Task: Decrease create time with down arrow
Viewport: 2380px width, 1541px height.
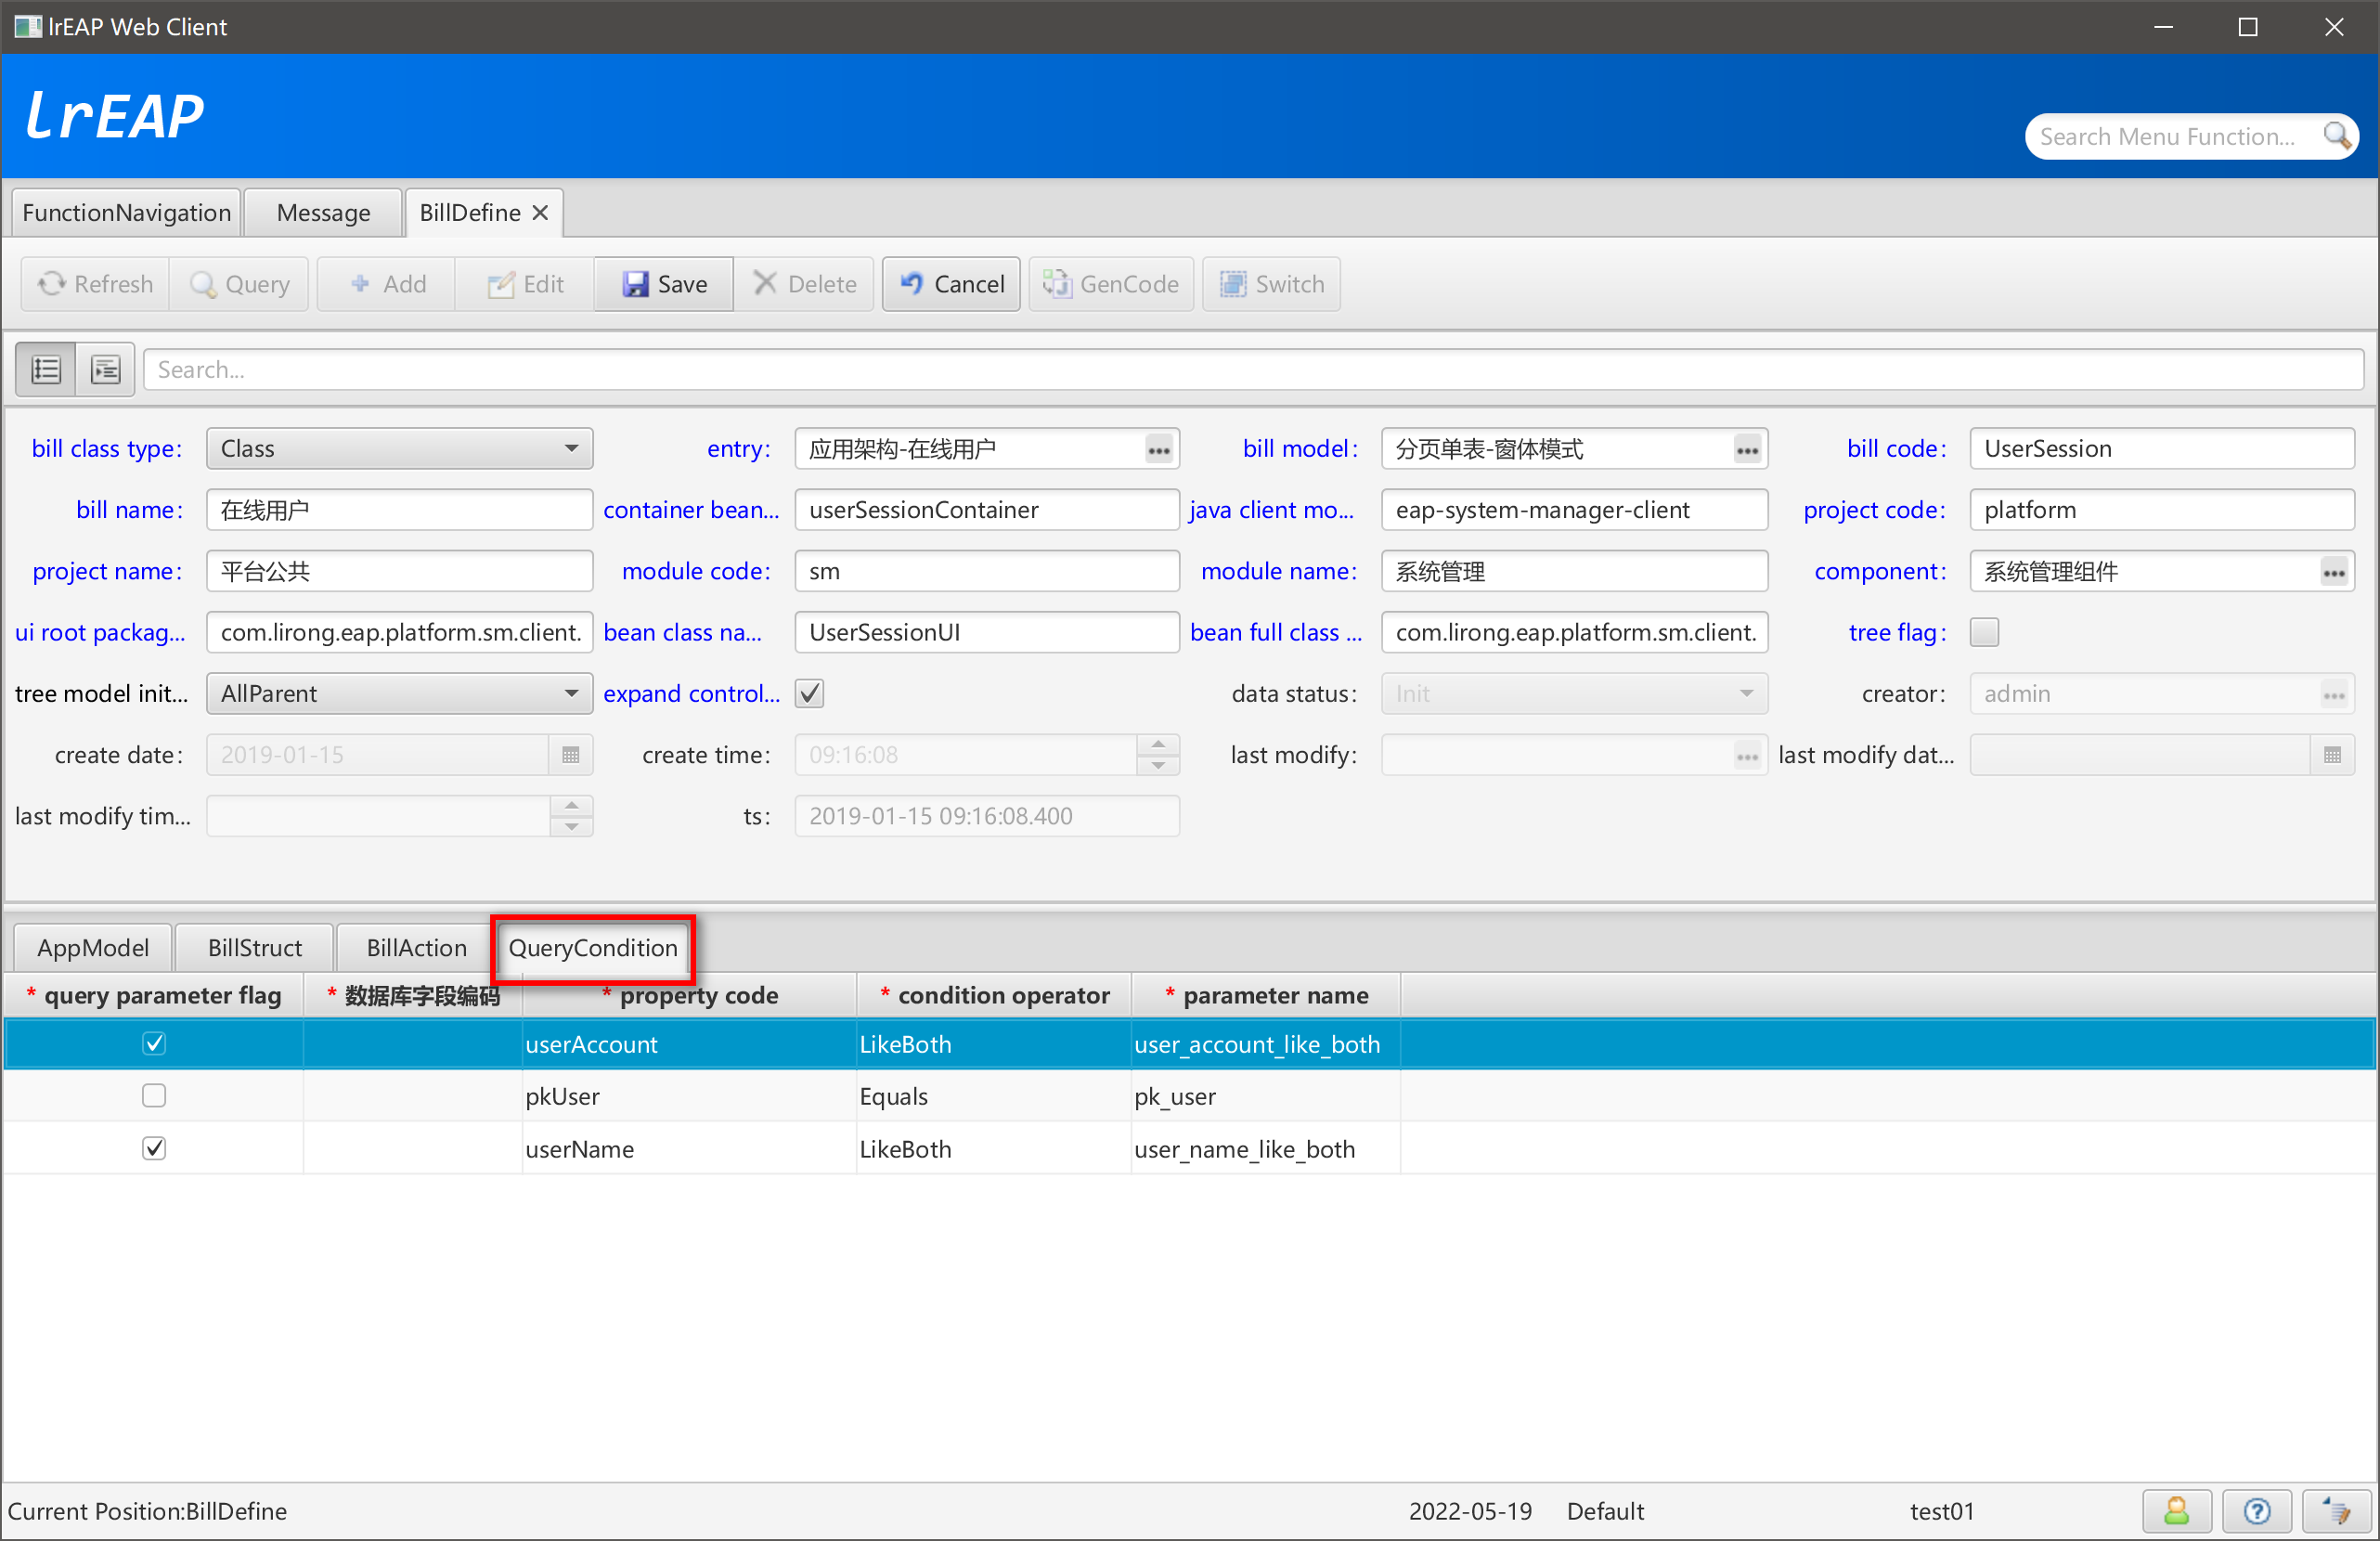Action: point(1158,765)
